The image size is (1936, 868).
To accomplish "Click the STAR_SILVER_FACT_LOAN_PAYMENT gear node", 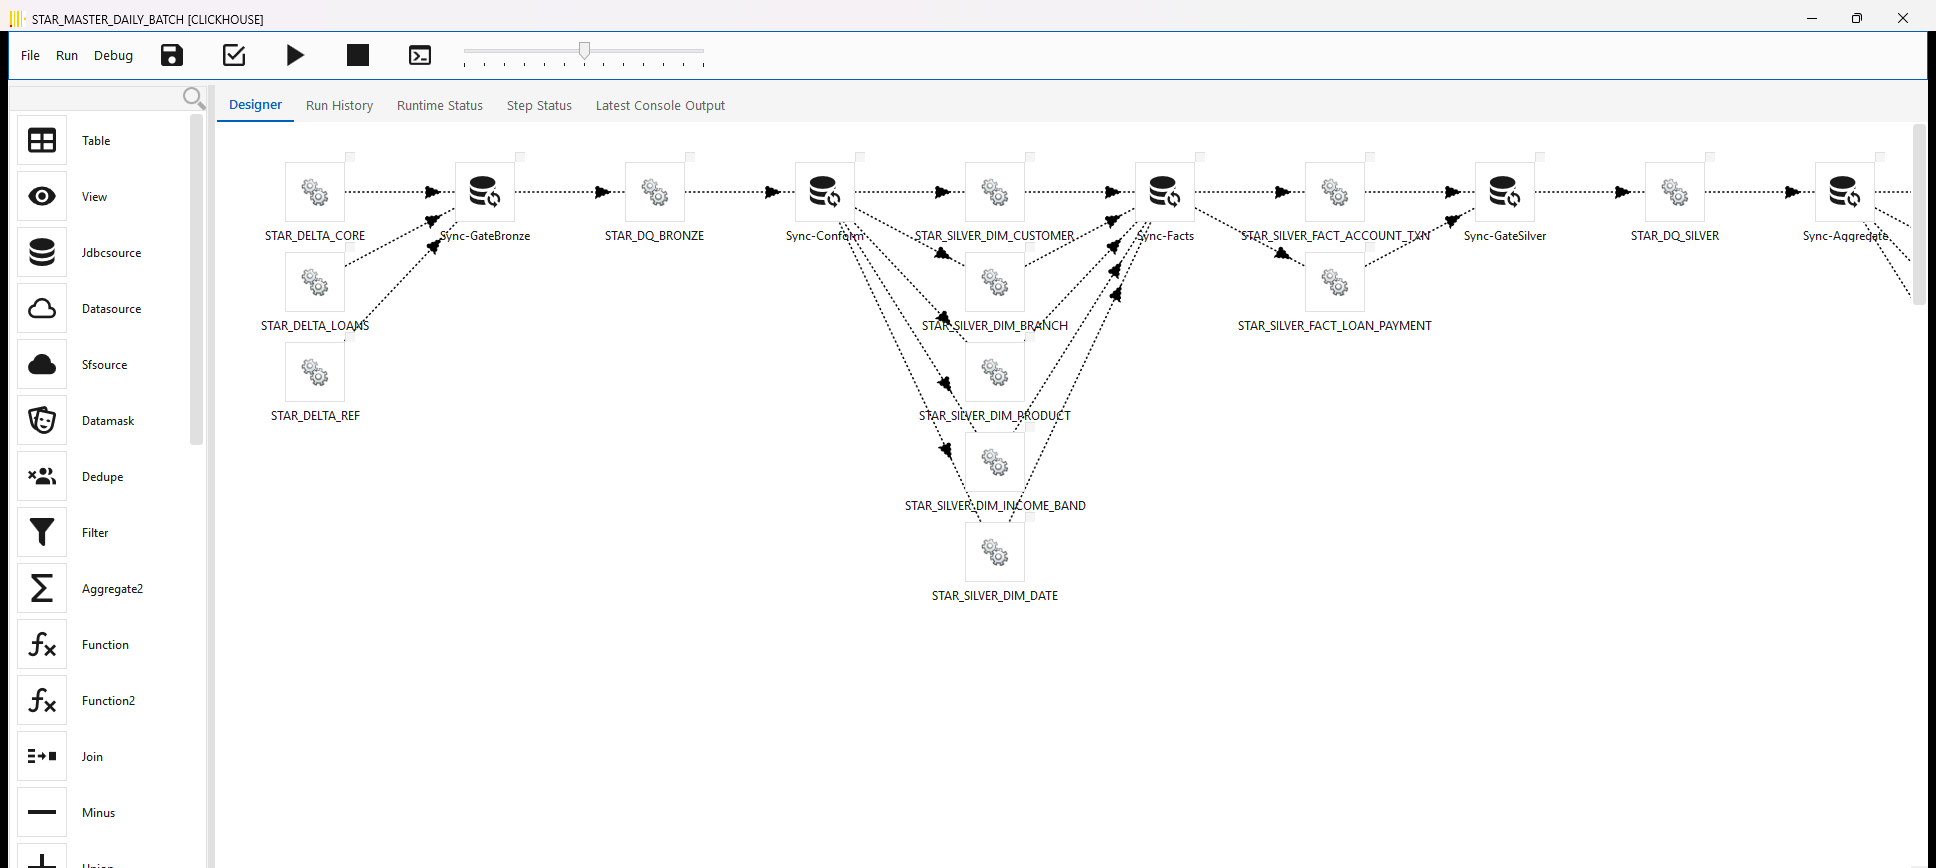I will 1335,282.
